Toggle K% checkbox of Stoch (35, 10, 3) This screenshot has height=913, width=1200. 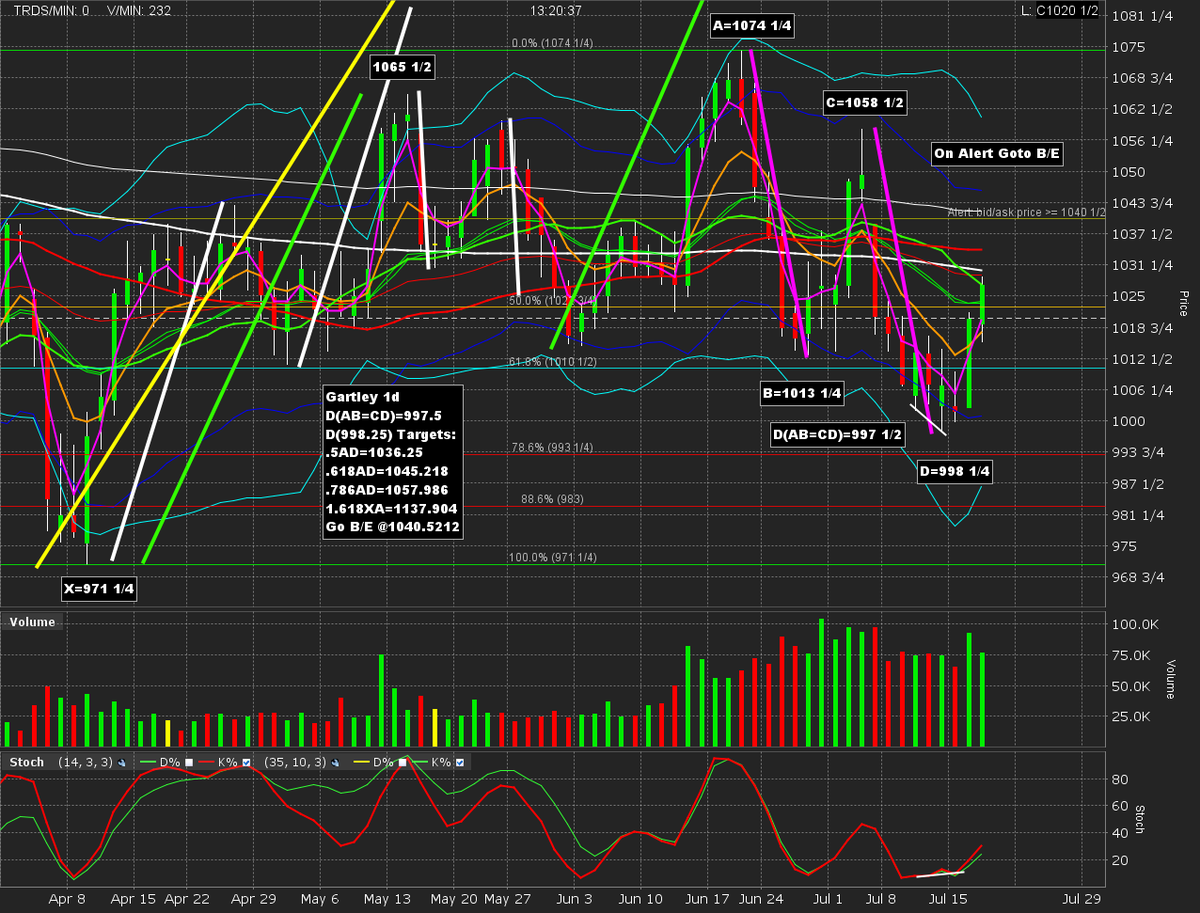[x=460, y=762]
